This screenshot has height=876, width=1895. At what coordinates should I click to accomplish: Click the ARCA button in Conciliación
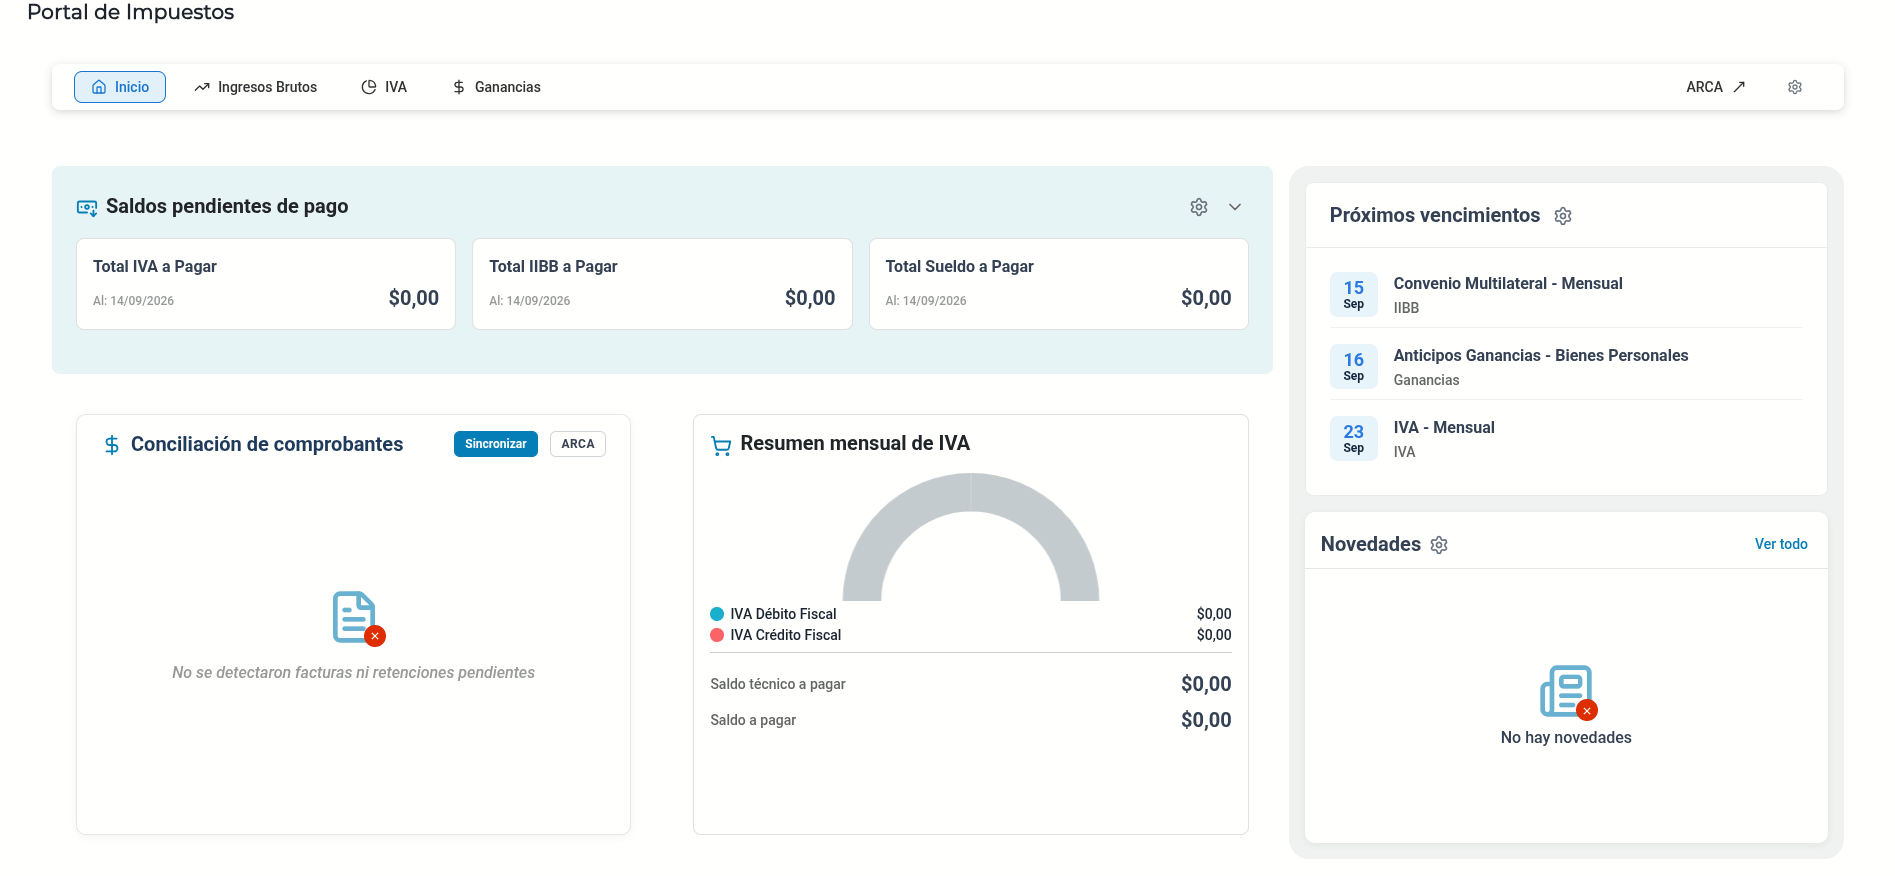578,444
